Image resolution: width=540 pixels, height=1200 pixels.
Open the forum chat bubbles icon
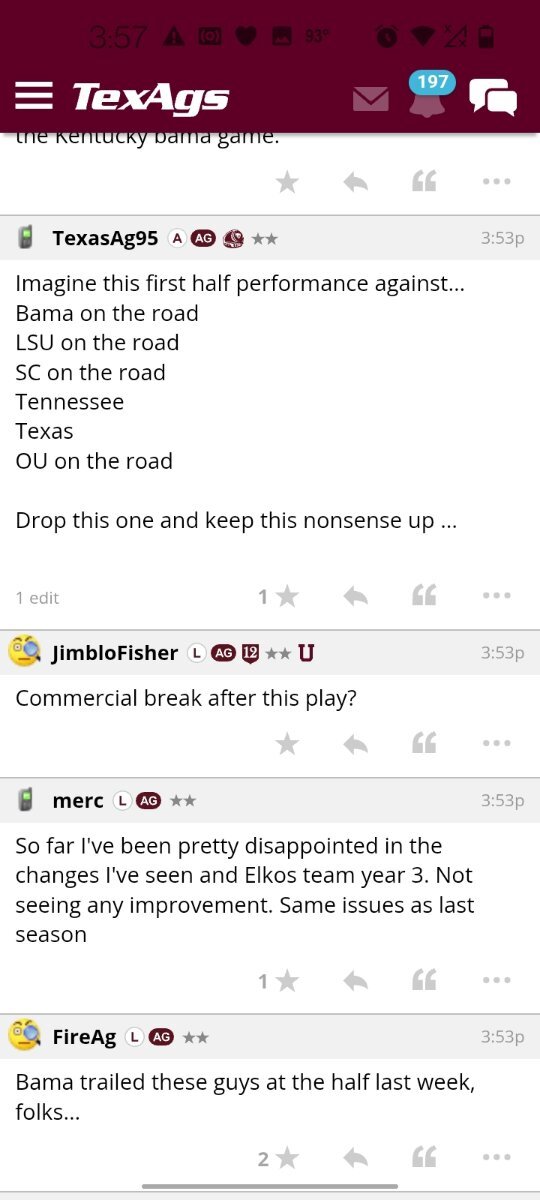[x=493, y=97]
